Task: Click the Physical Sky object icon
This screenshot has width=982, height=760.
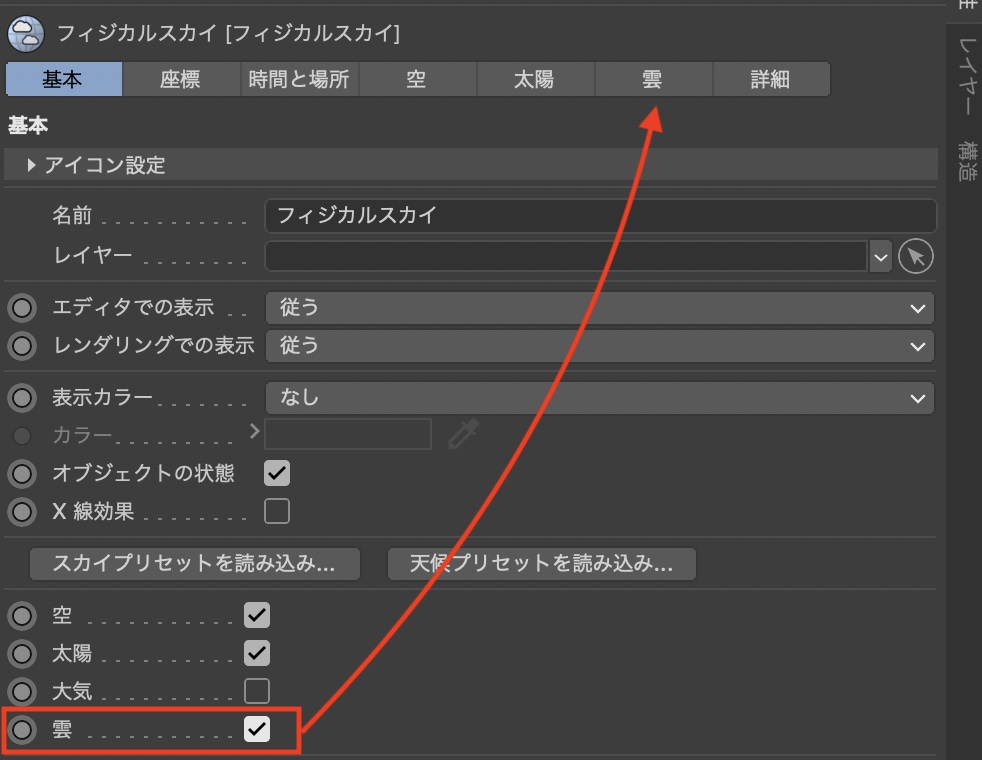Action: 25,33
